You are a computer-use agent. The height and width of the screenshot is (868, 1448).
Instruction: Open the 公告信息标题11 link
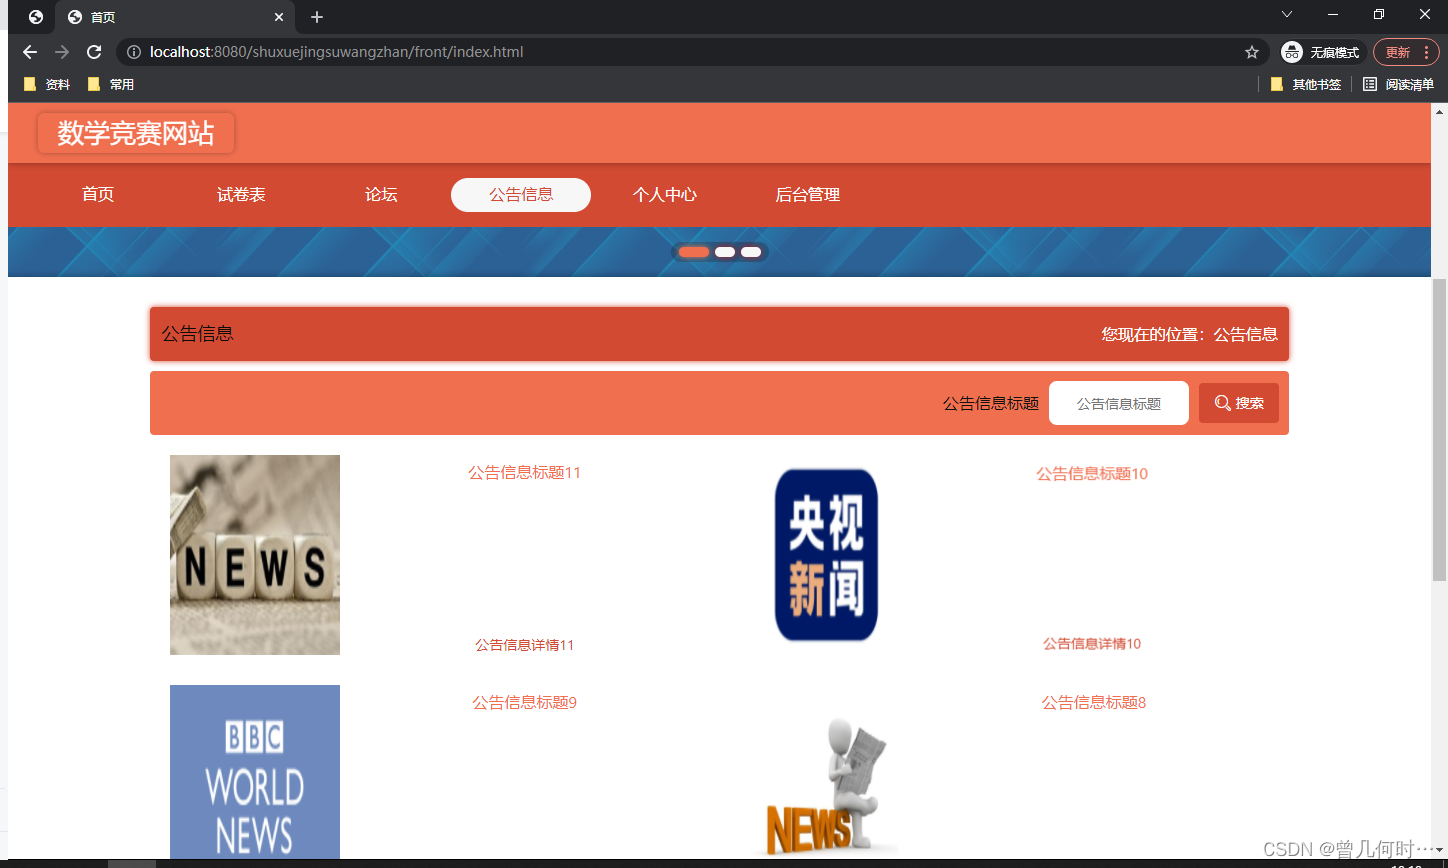[x=525, y=473]
